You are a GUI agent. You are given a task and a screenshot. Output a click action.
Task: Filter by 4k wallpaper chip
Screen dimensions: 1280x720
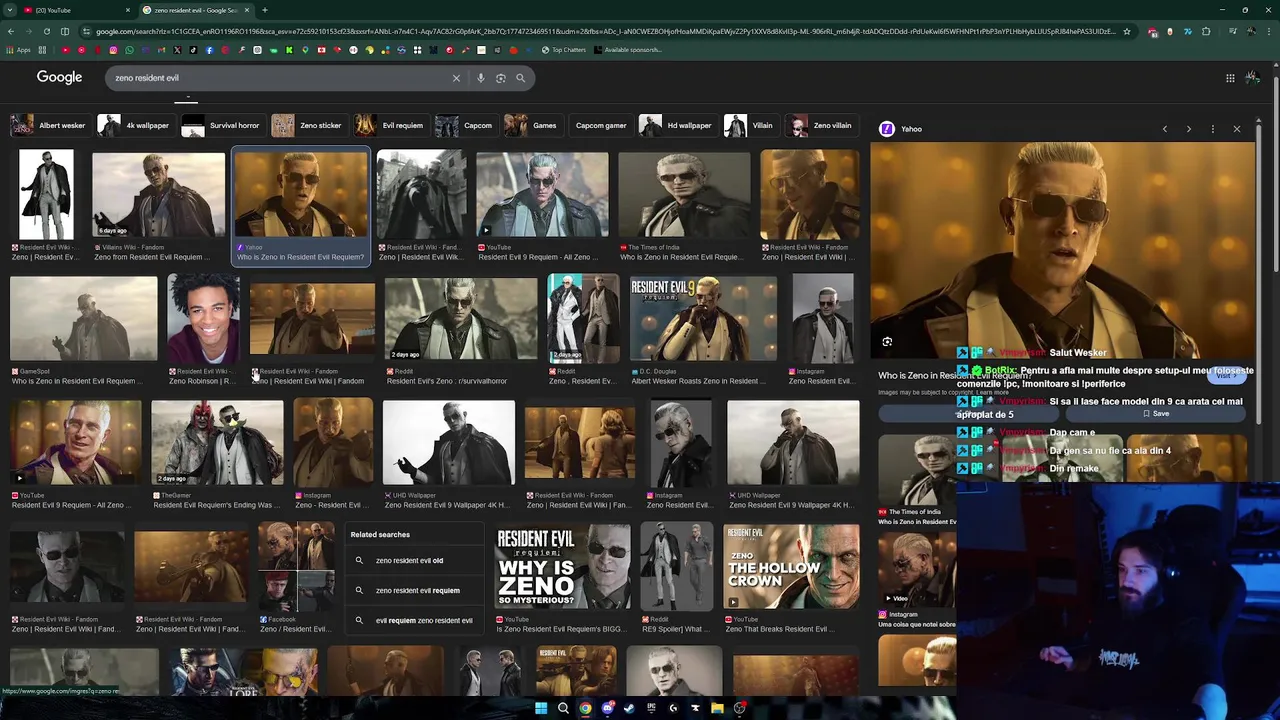coord(134,125)
